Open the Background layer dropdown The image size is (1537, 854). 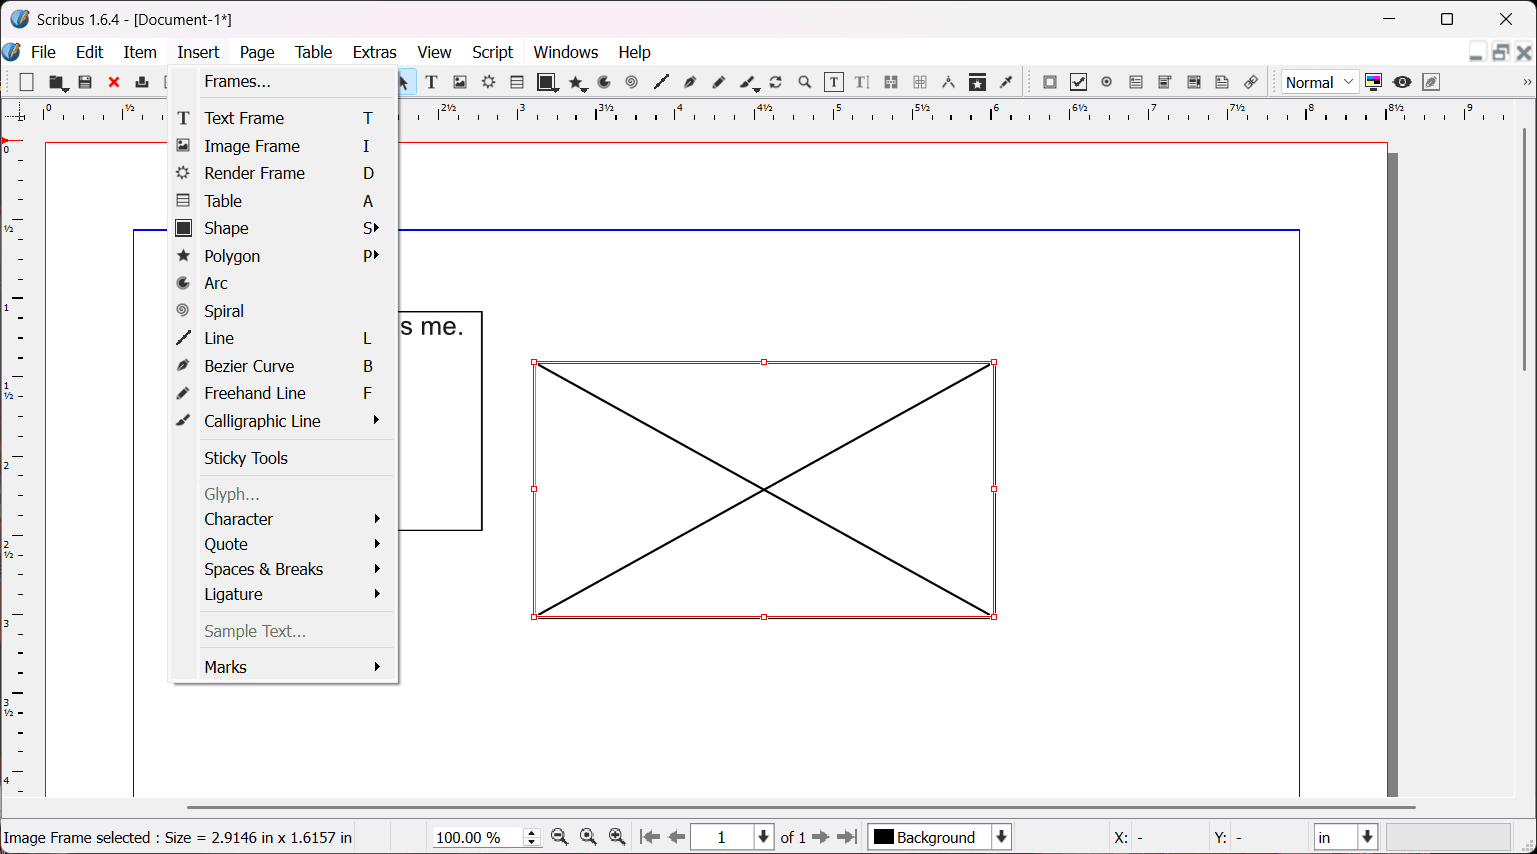(x=940, y=837)
